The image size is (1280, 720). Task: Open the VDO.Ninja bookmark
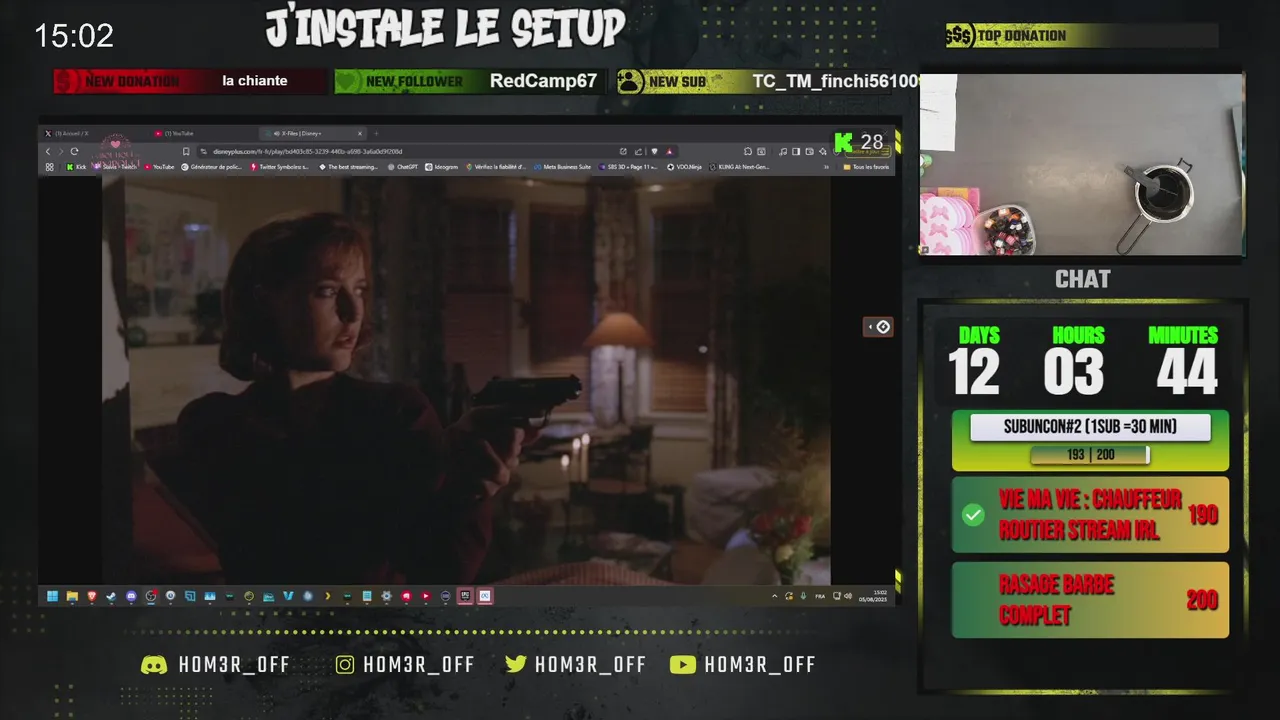click(x=684, y=167)
